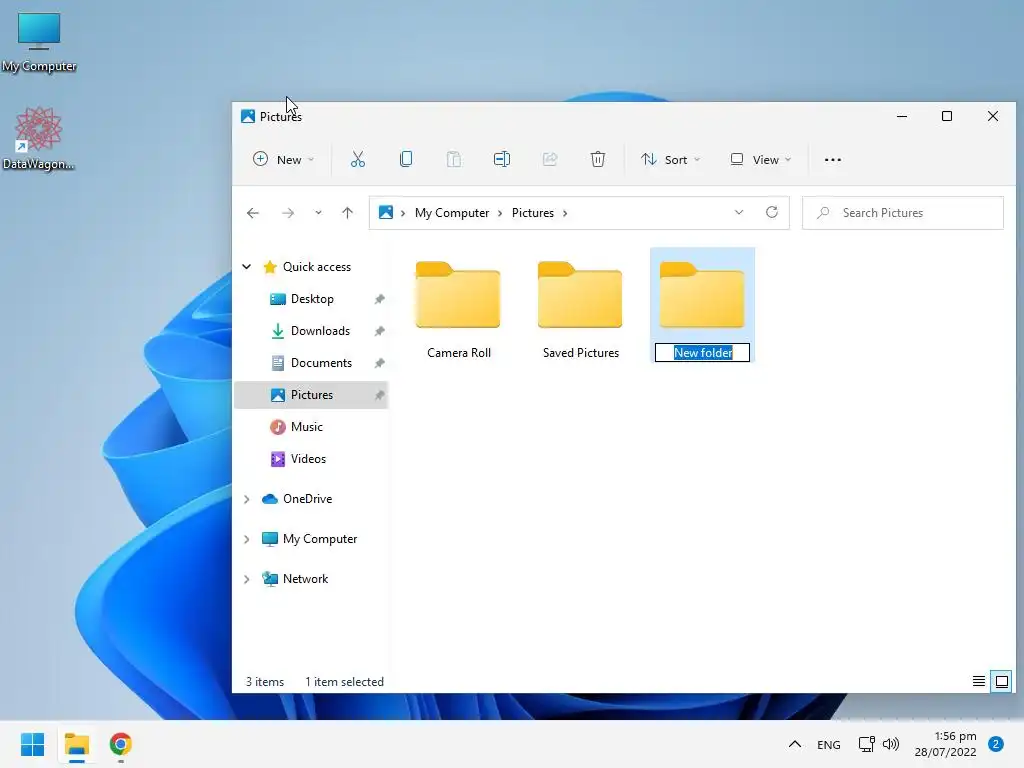Open the Windows Start menu
Screen dimensions: 1024x768
coord(33,744)
